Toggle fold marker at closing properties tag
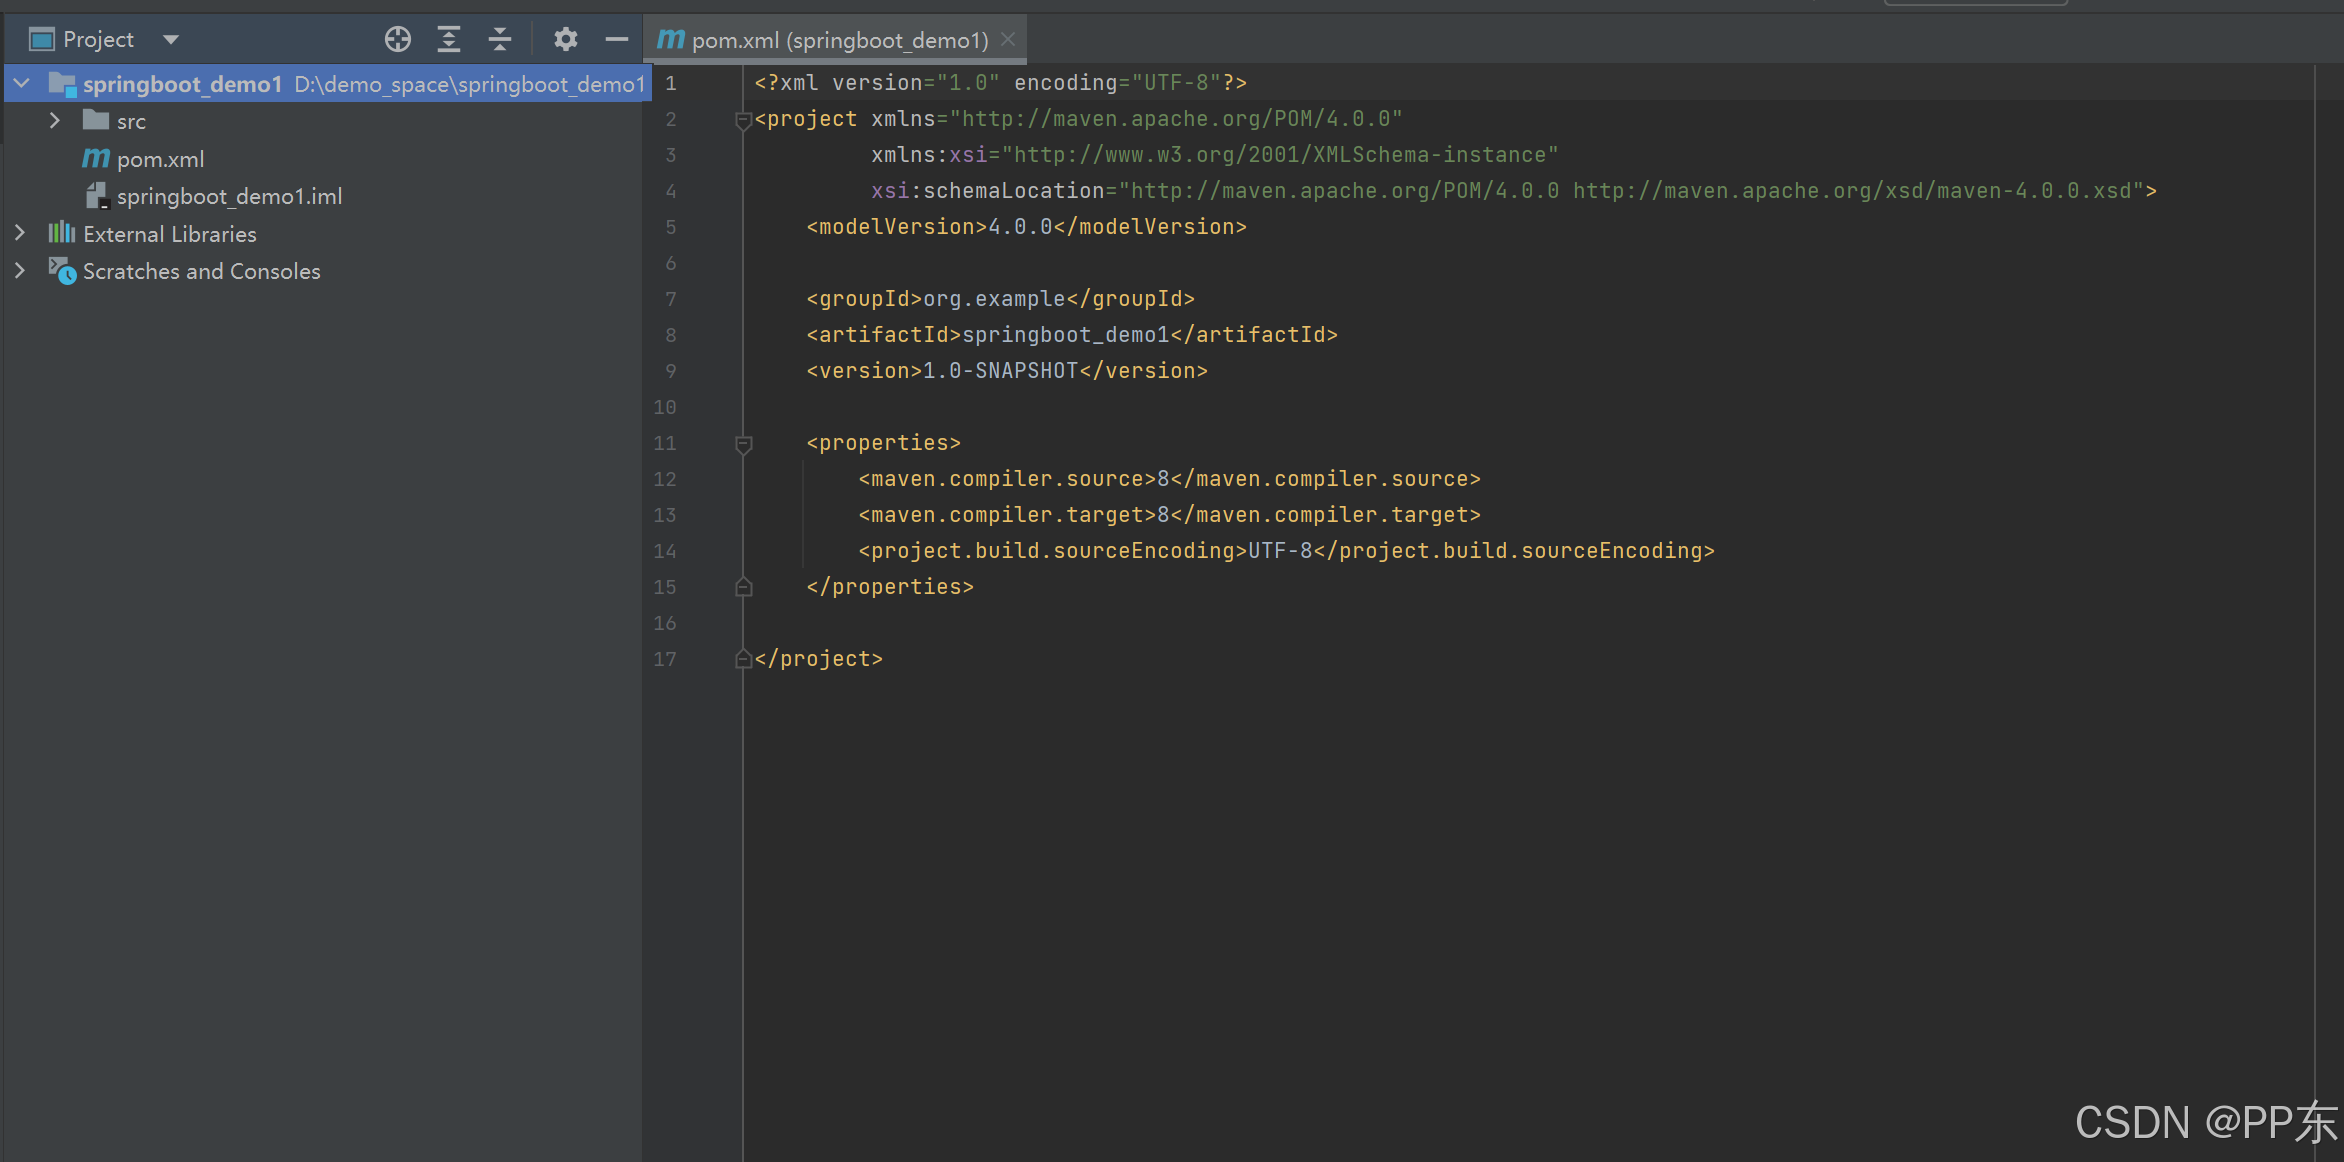2344x1162 pixels. [743, 587]
